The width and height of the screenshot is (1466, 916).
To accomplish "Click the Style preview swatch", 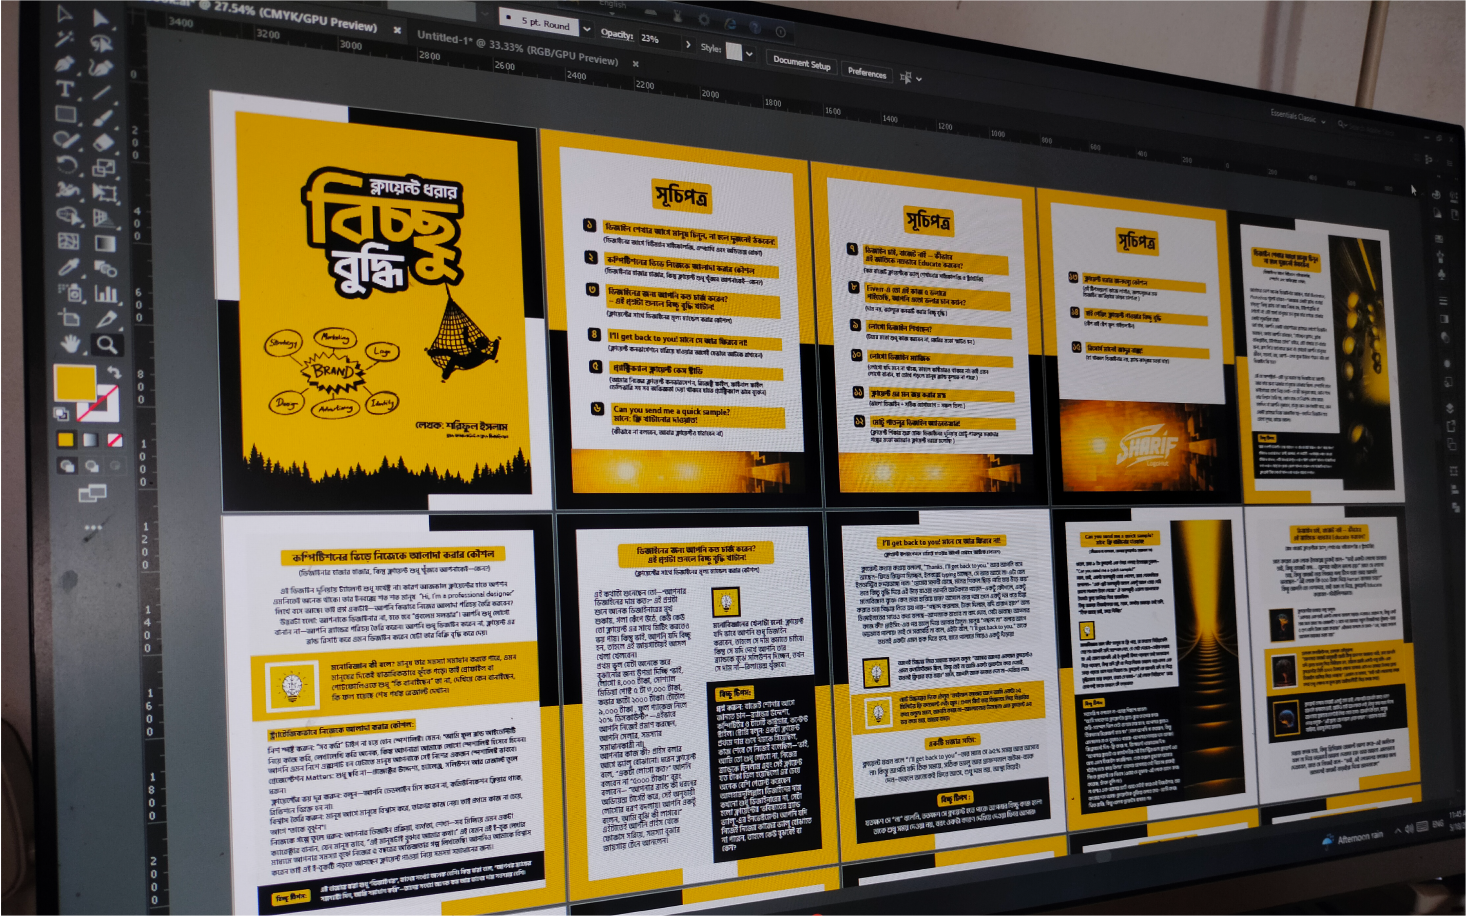I will 734,52.
